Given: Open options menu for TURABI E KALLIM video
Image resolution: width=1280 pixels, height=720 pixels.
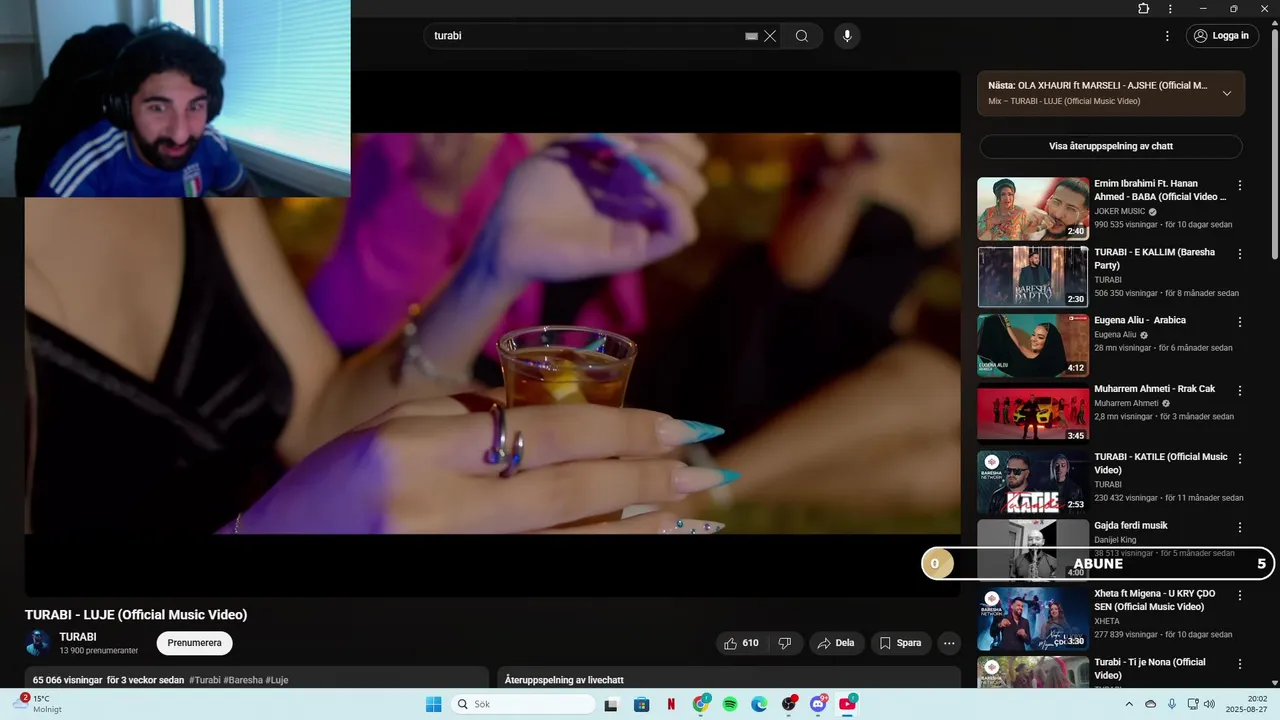Looking at the screenshot, I should pos(1240,254).
